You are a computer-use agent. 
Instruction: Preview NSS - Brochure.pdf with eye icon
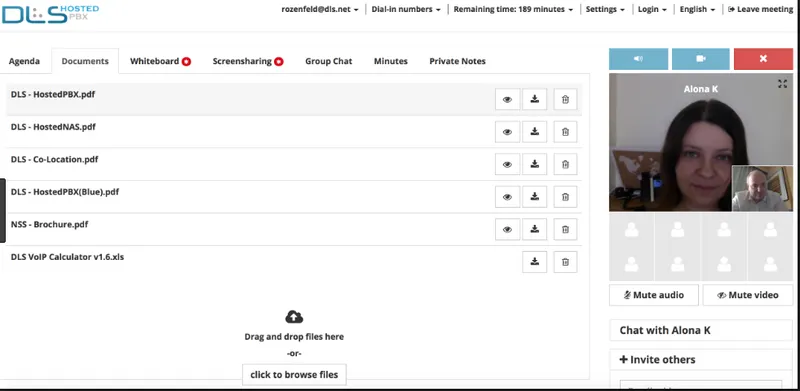click(x=507, y=229)
